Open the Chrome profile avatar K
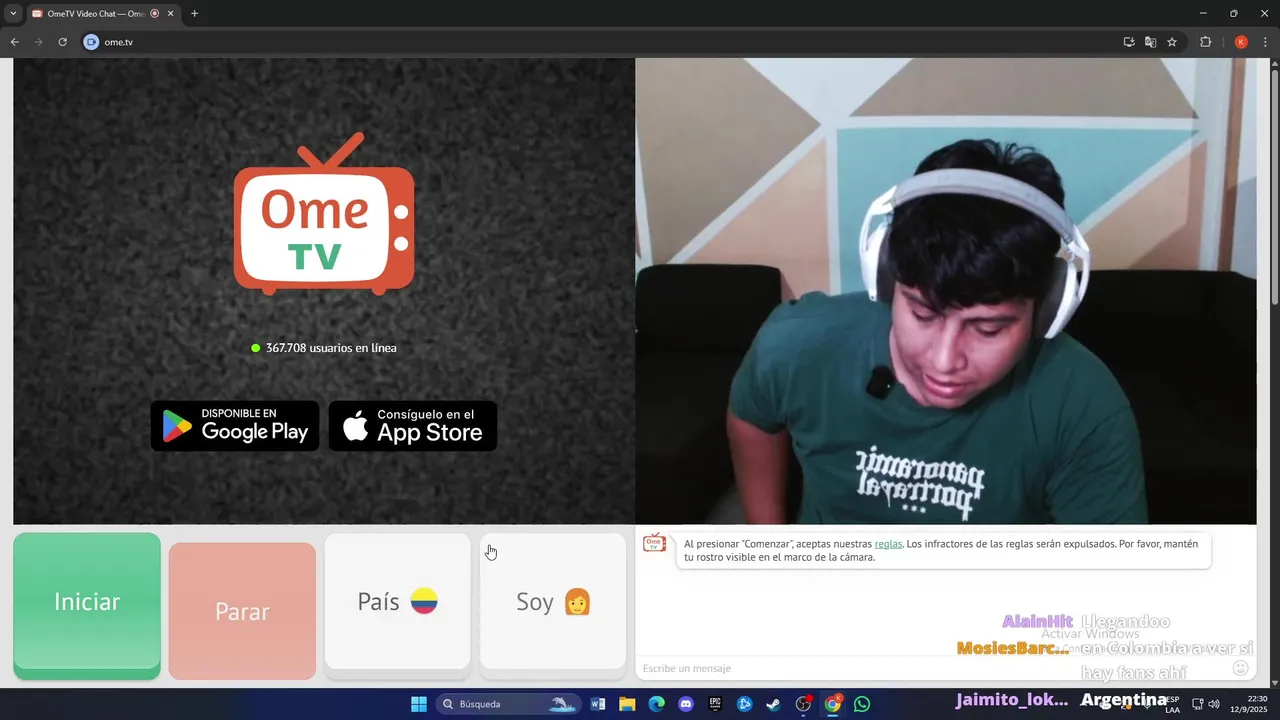Screen dimensions: 1280x720 [1241, 42]
